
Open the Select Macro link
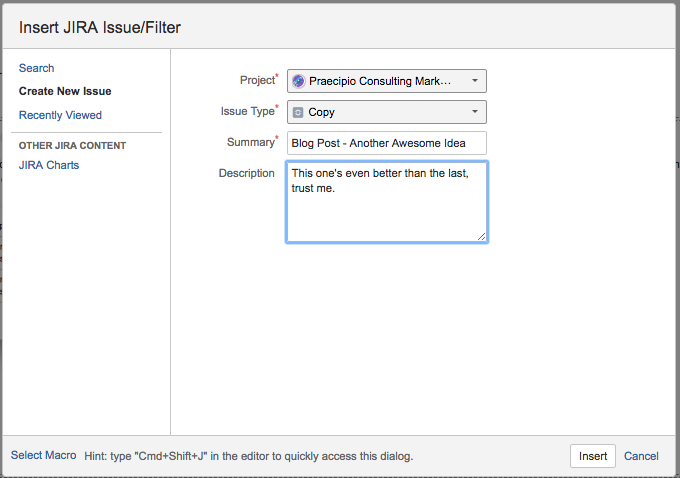pyautogui.click(x=43, y=455)
